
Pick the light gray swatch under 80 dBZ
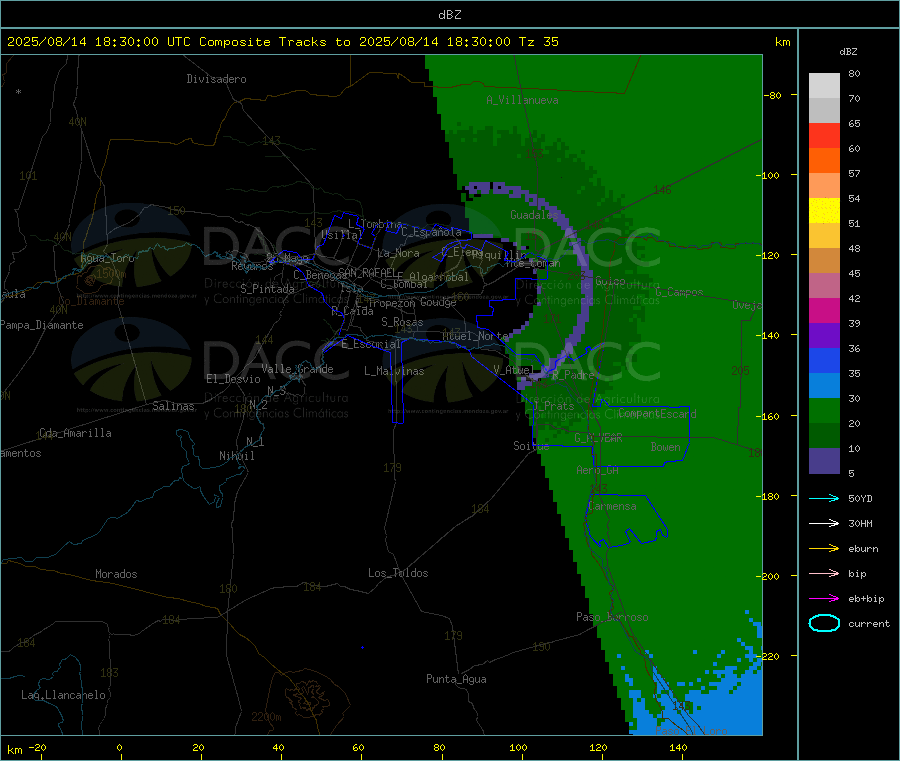coord(824,86)
